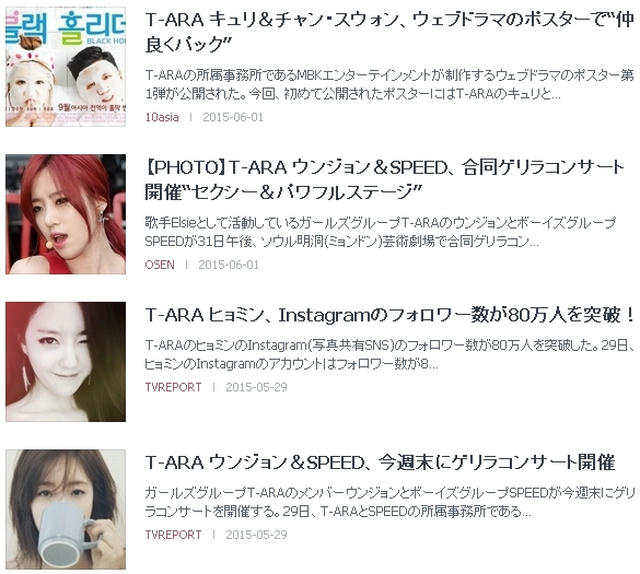This screenshot has height=574, width=640.
Task: Open the 【PHOTO】T-ARA ウンジョン＆SPEED headline
Action: pyautogui.click(x=384, y=180)
